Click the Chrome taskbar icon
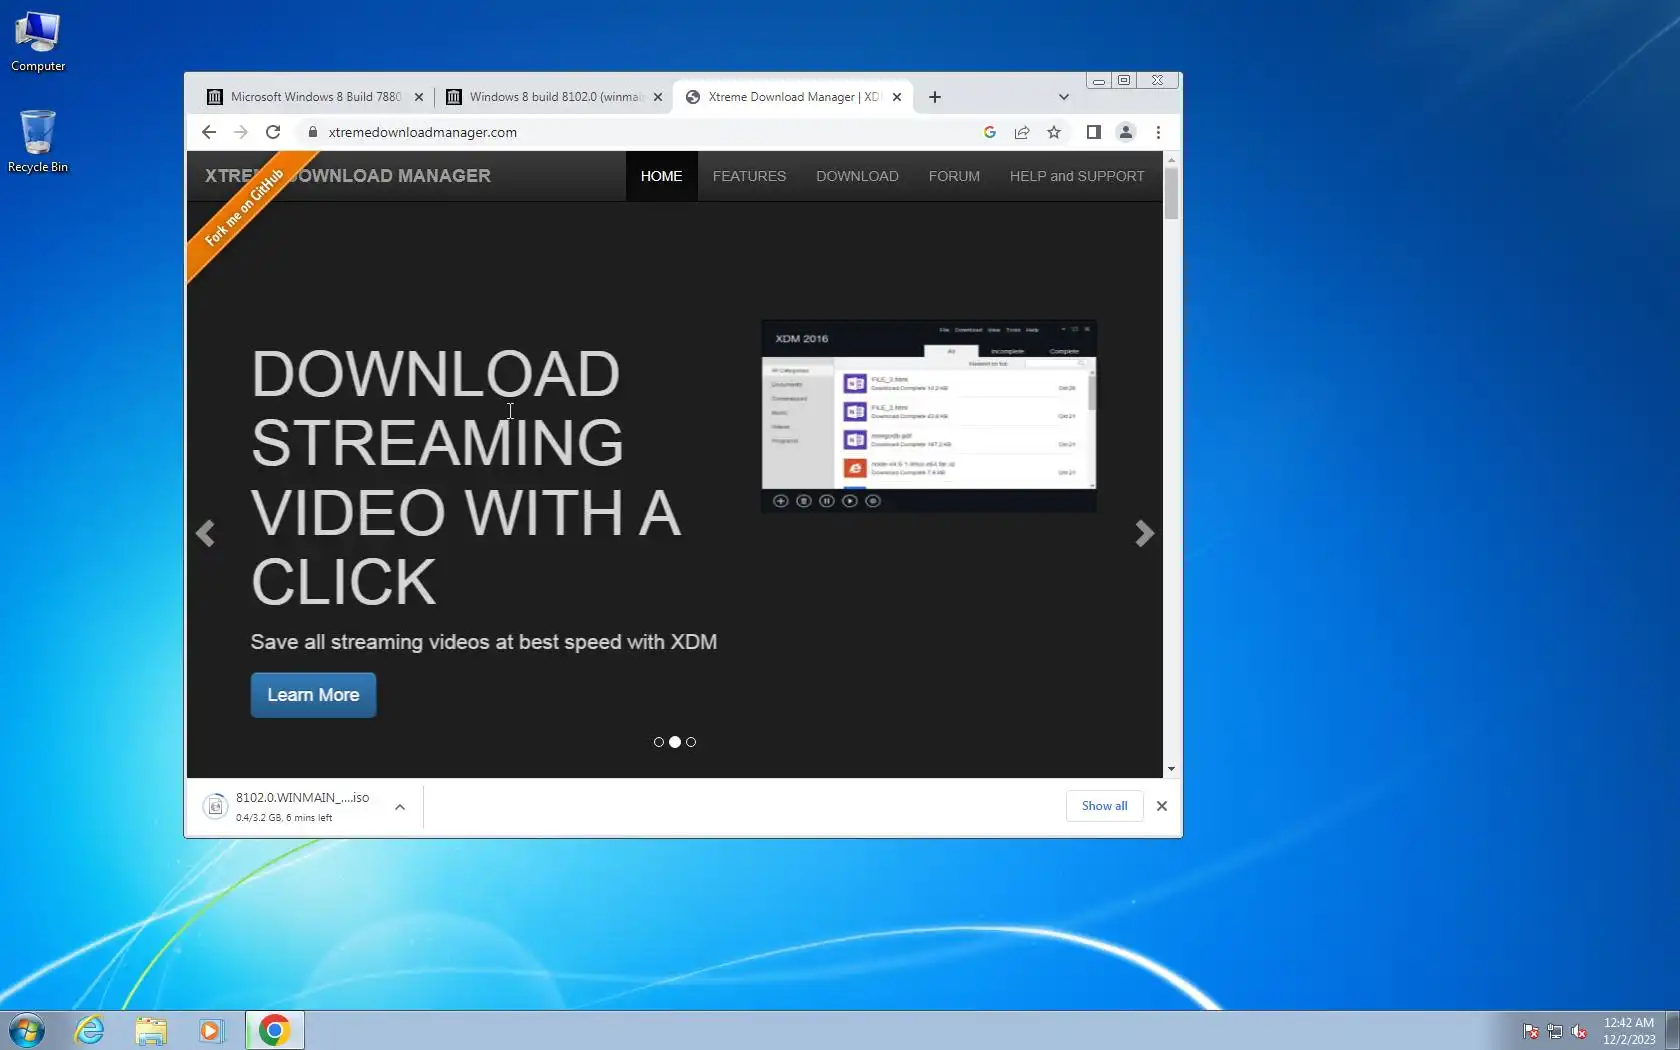The image size is (1680, 1050). tap(275, 1030)
